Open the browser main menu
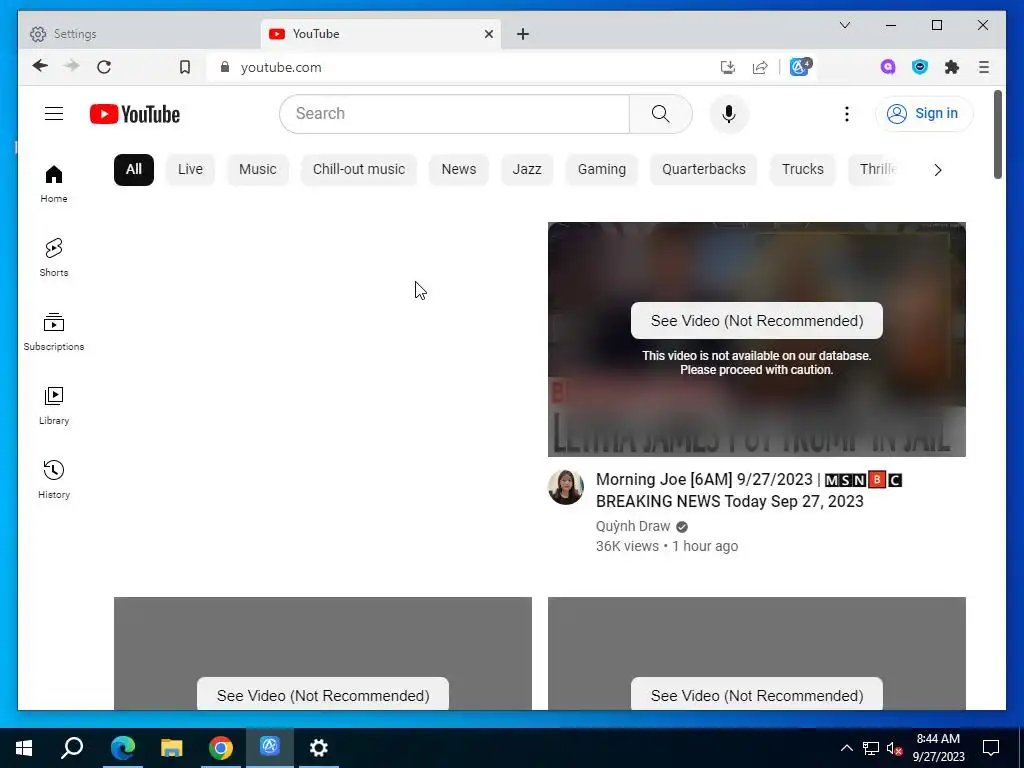 point(984,67)
